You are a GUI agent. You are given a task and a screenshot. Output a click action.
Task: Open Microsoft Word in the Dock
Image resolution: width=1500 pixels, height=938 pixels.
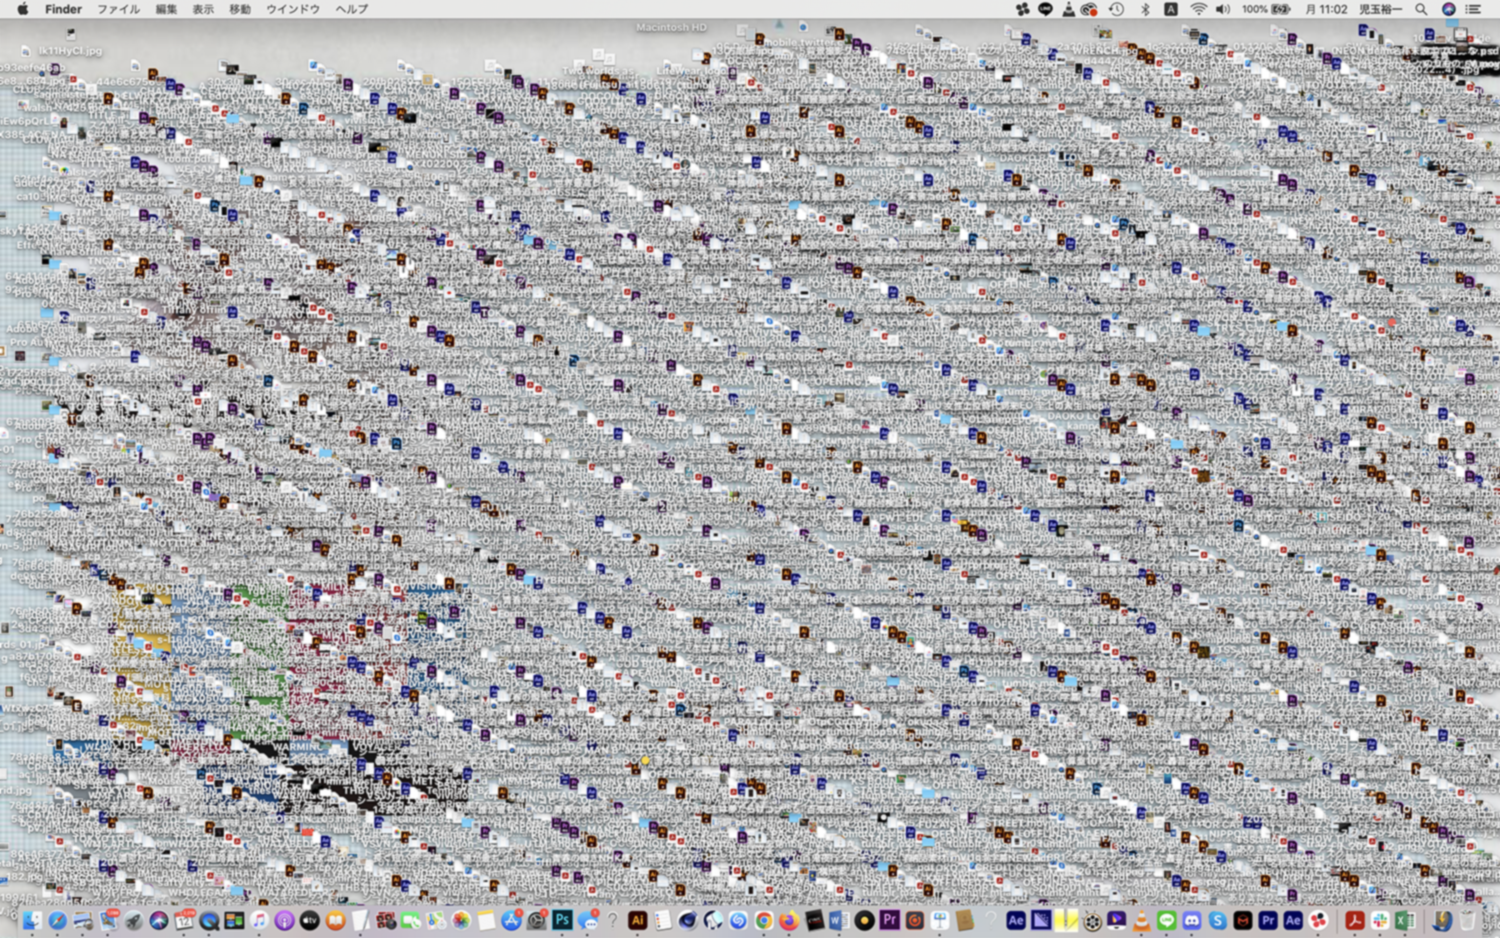839,920
